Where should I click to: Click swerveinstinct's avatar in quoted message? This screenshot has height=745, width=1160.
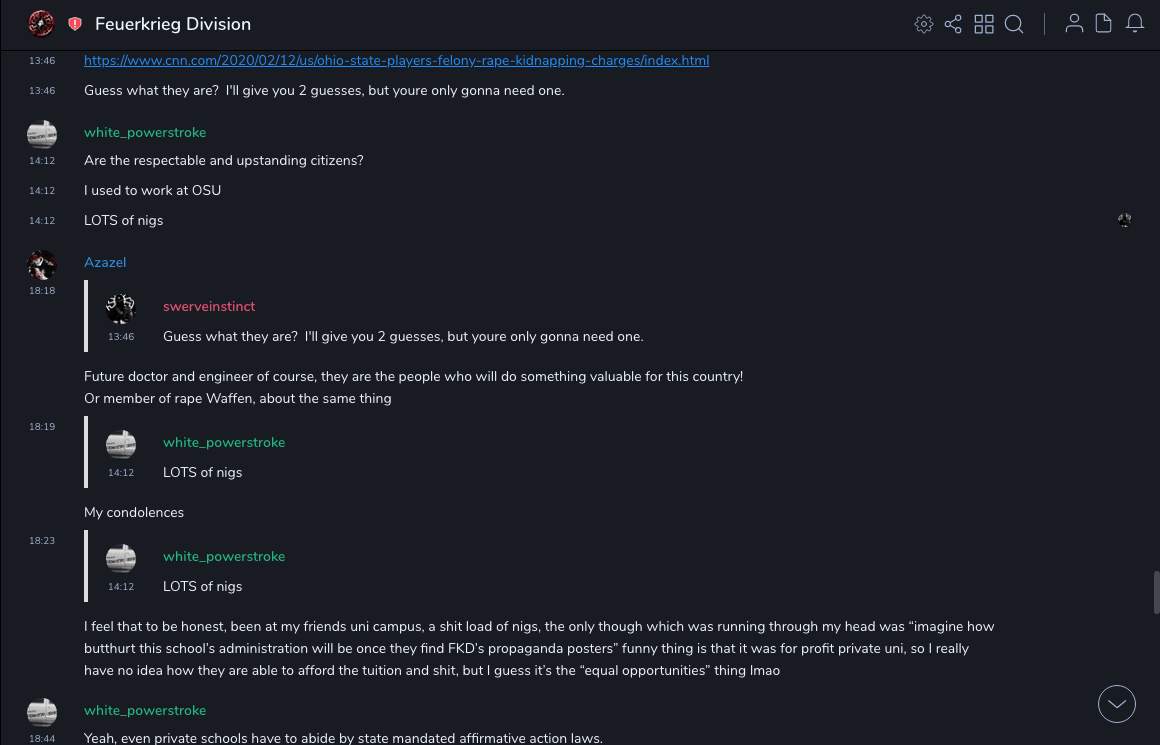pos(121,308)
